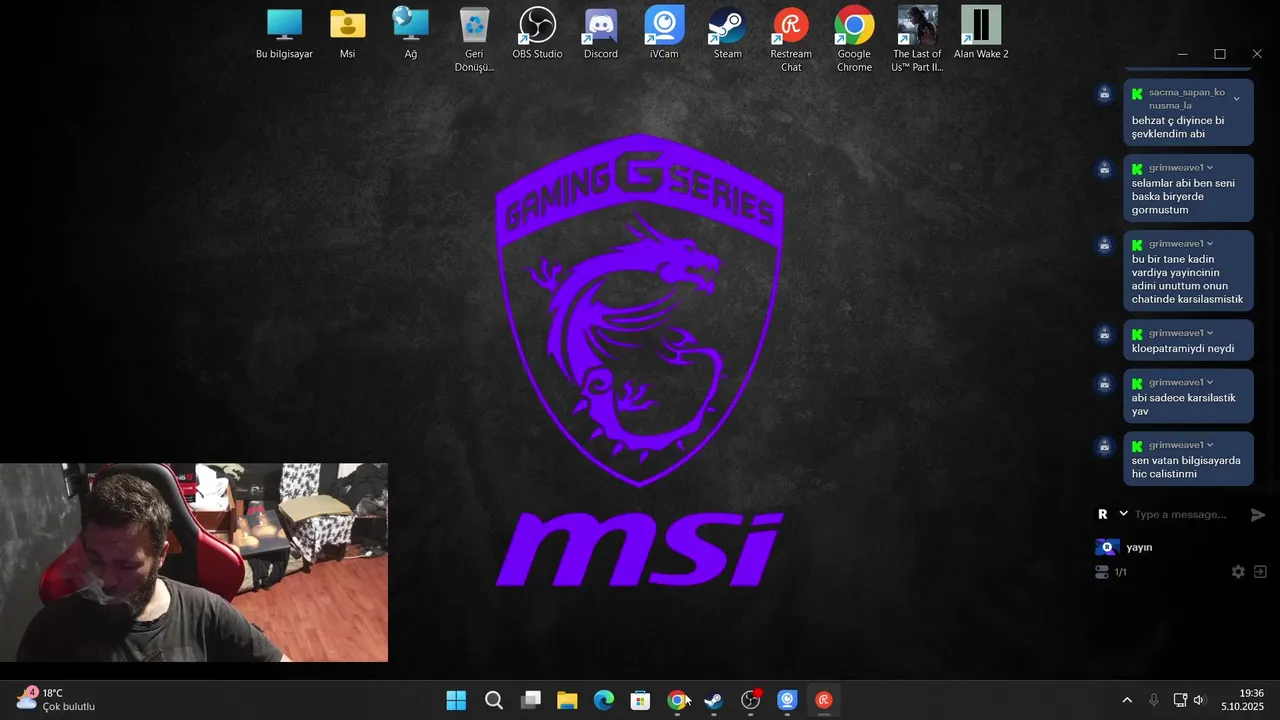The height and width of the screenshot is (720, 1280).
Task: Switch to iVCam in the taskbar
Action: click(x=788, y=700)
